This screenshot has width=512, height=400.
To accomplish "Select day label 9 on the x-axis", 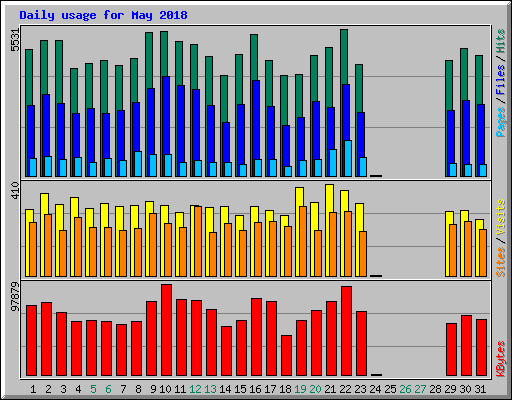I will pos(153,389).
